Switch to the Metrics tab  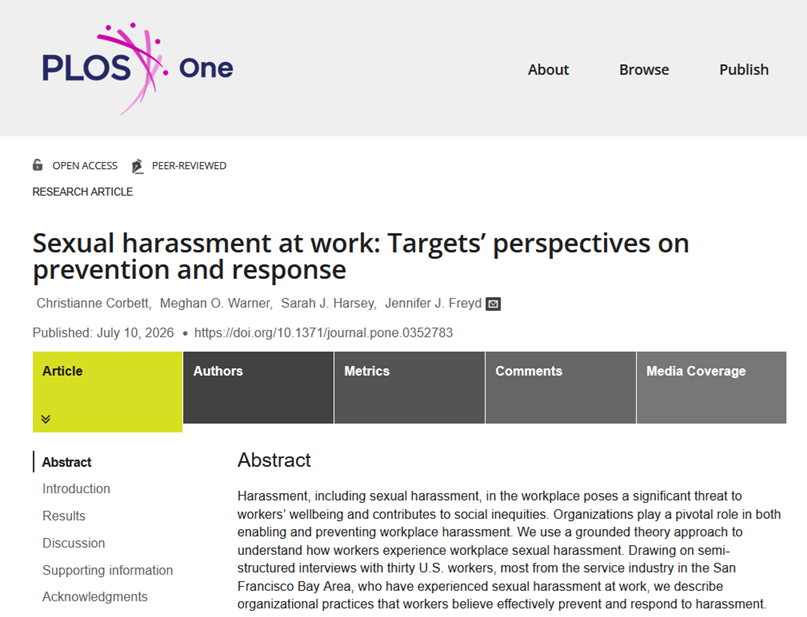pos(410,387)
